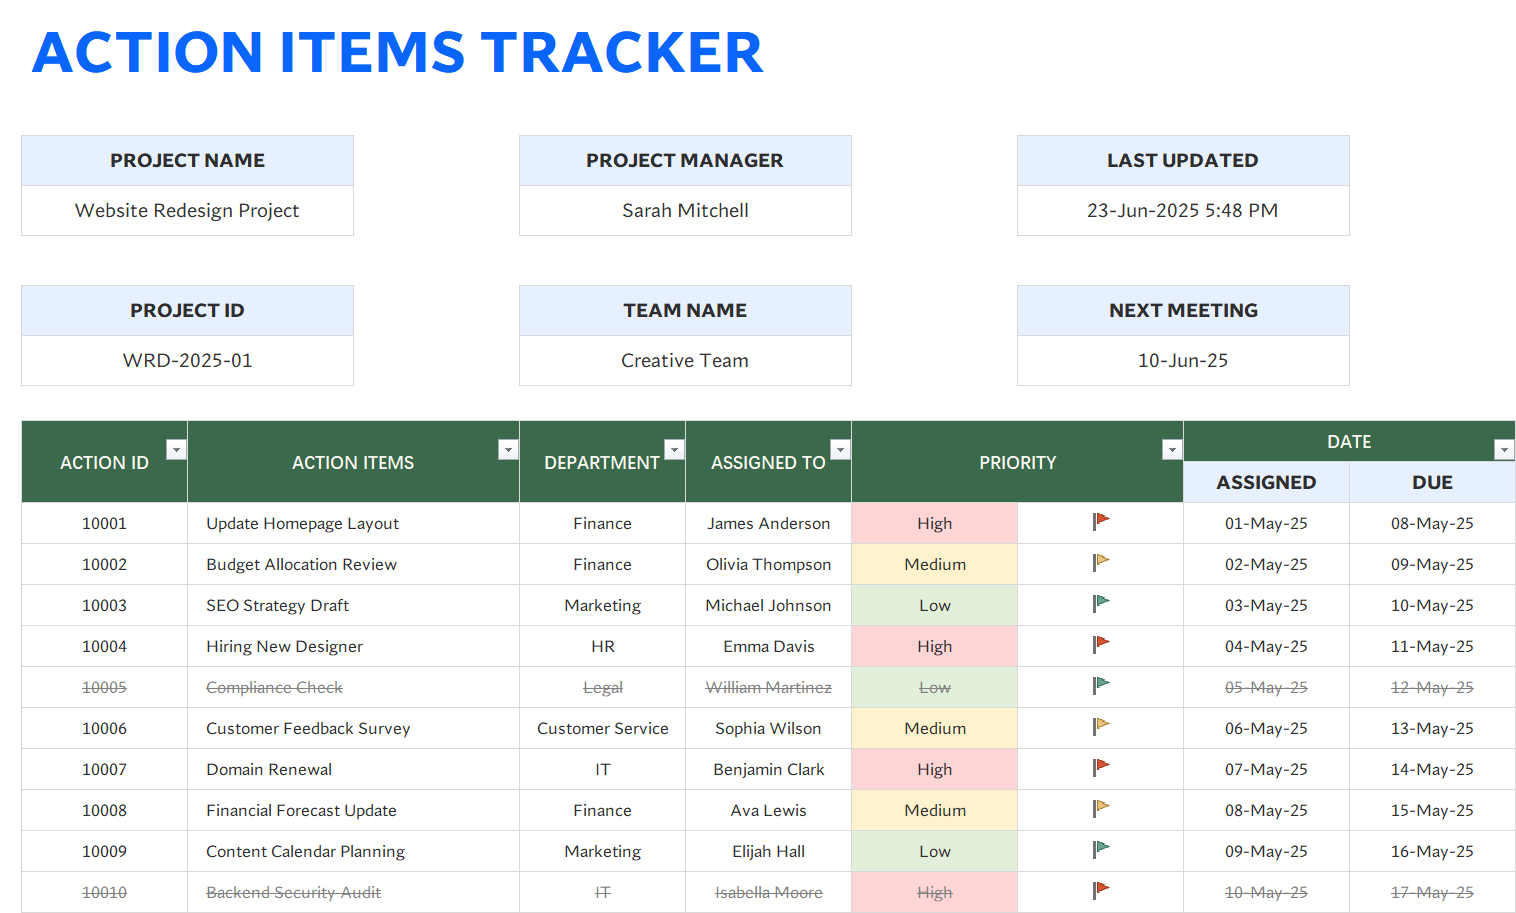The image size is (1516, 913).
Task: Select the assigned date 06-May-25 cell
Action: pos(1266,728)
